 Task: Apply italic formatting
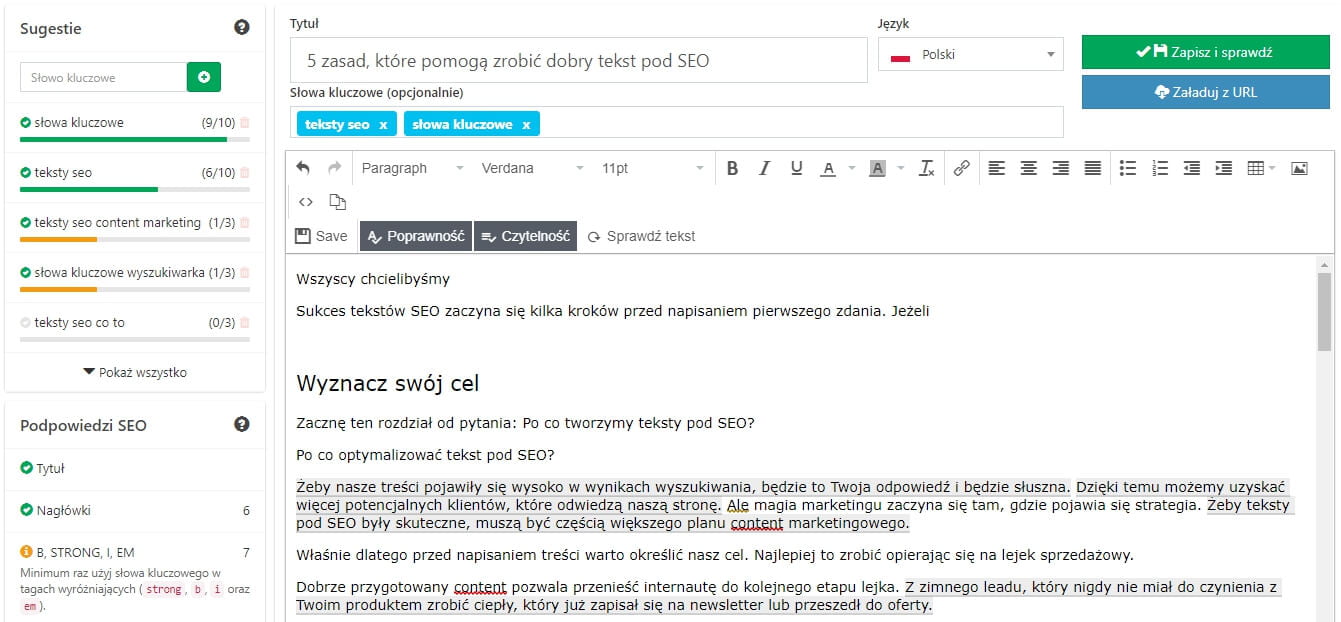coord(764,168)
